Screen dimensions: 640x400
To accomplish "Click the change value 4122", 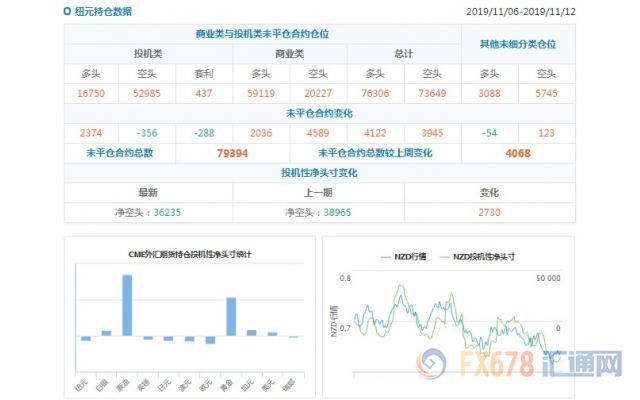I will 375,133.
